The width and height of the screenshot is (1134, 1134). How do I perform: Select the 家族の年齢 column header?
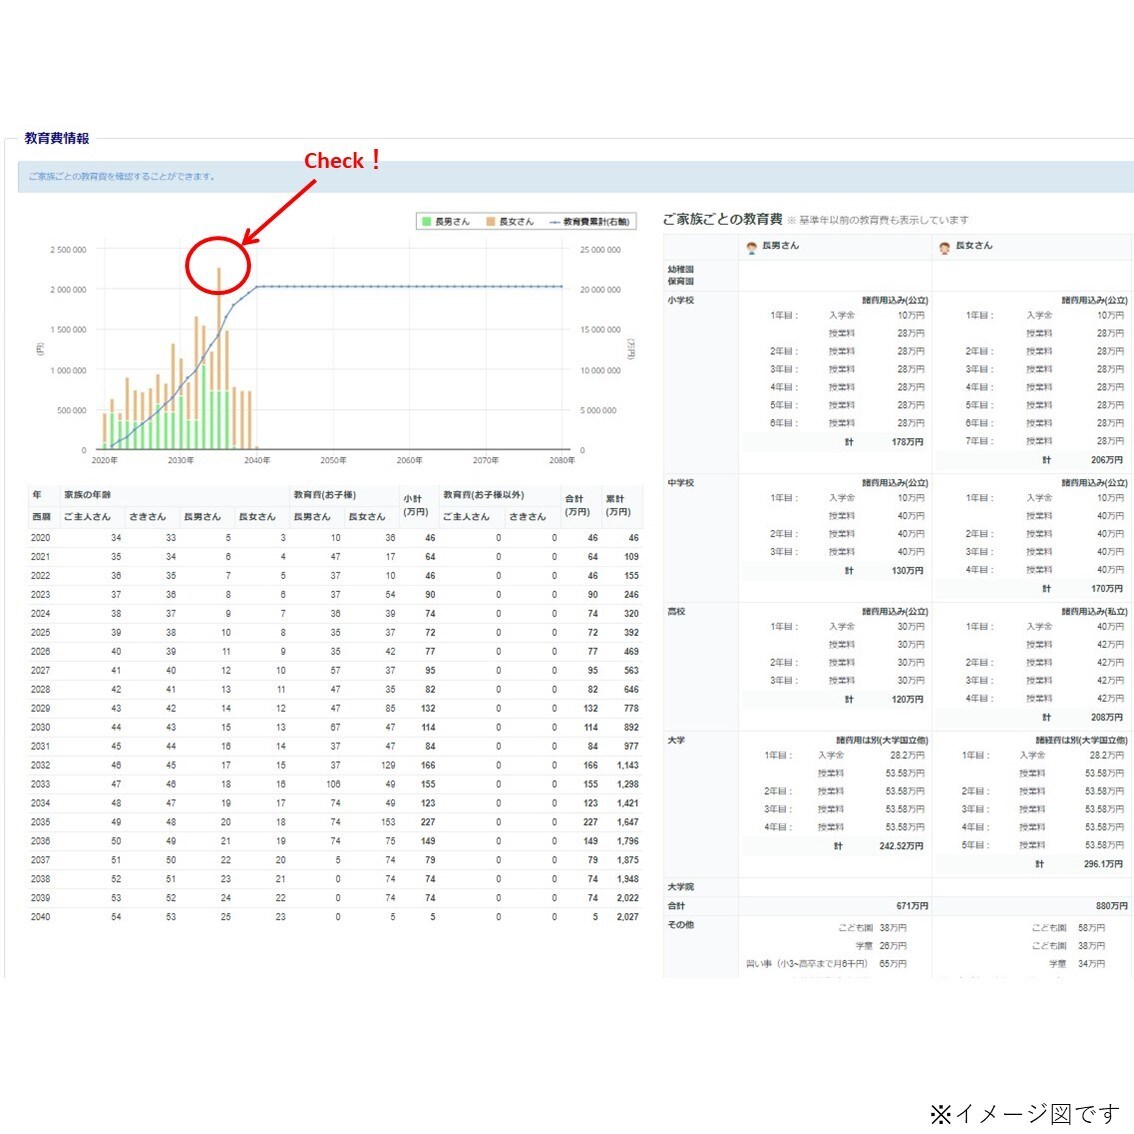coord(88,495)
